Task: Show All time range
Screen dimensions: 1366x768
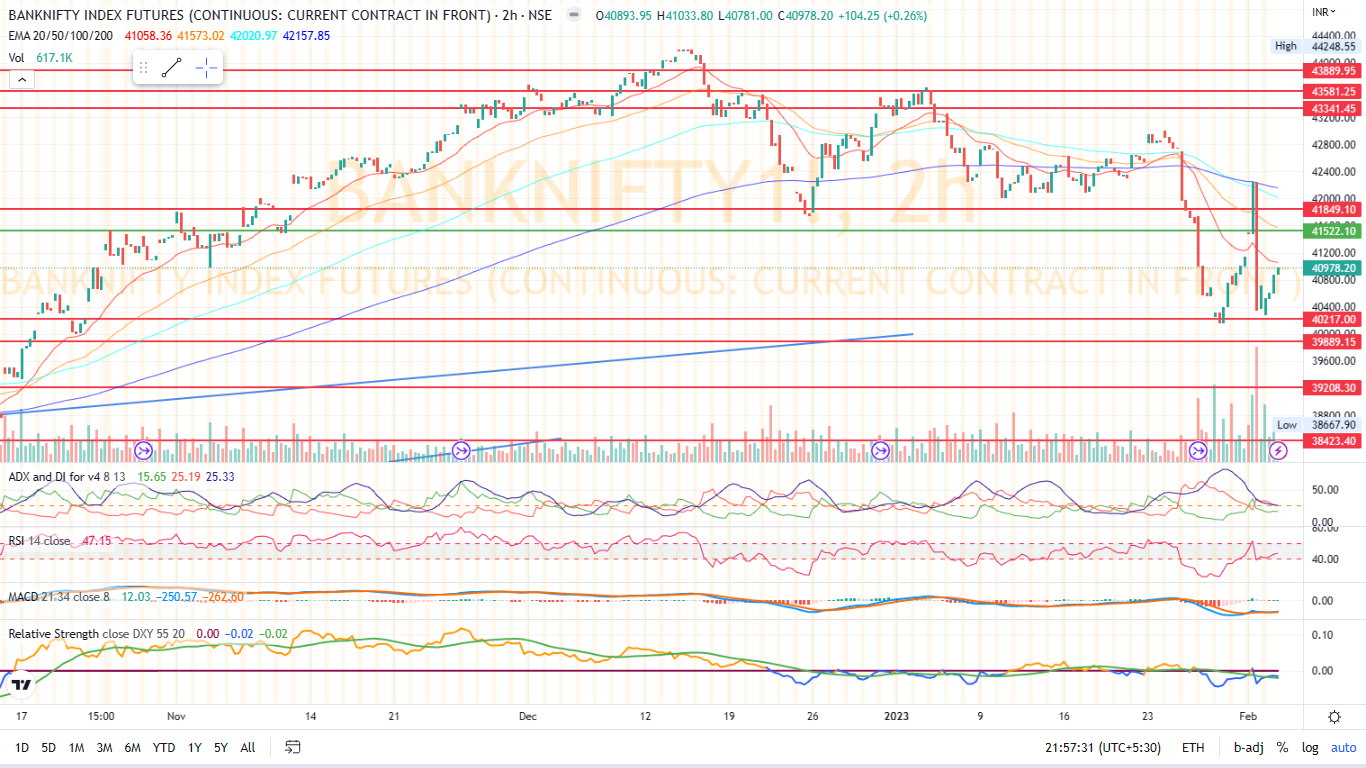Action: [248, 747]
